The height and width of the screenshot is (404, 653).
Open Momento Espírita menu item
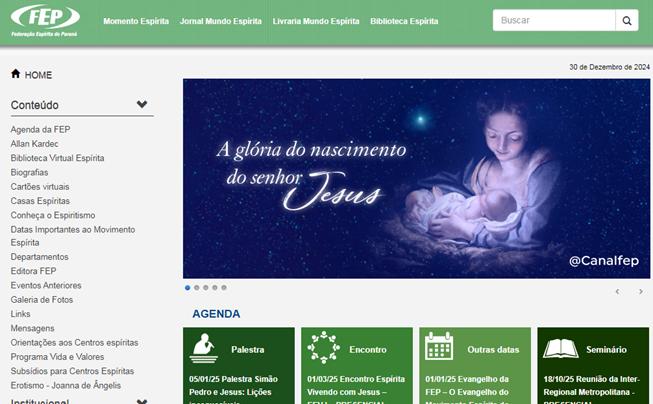pos(136,21)
